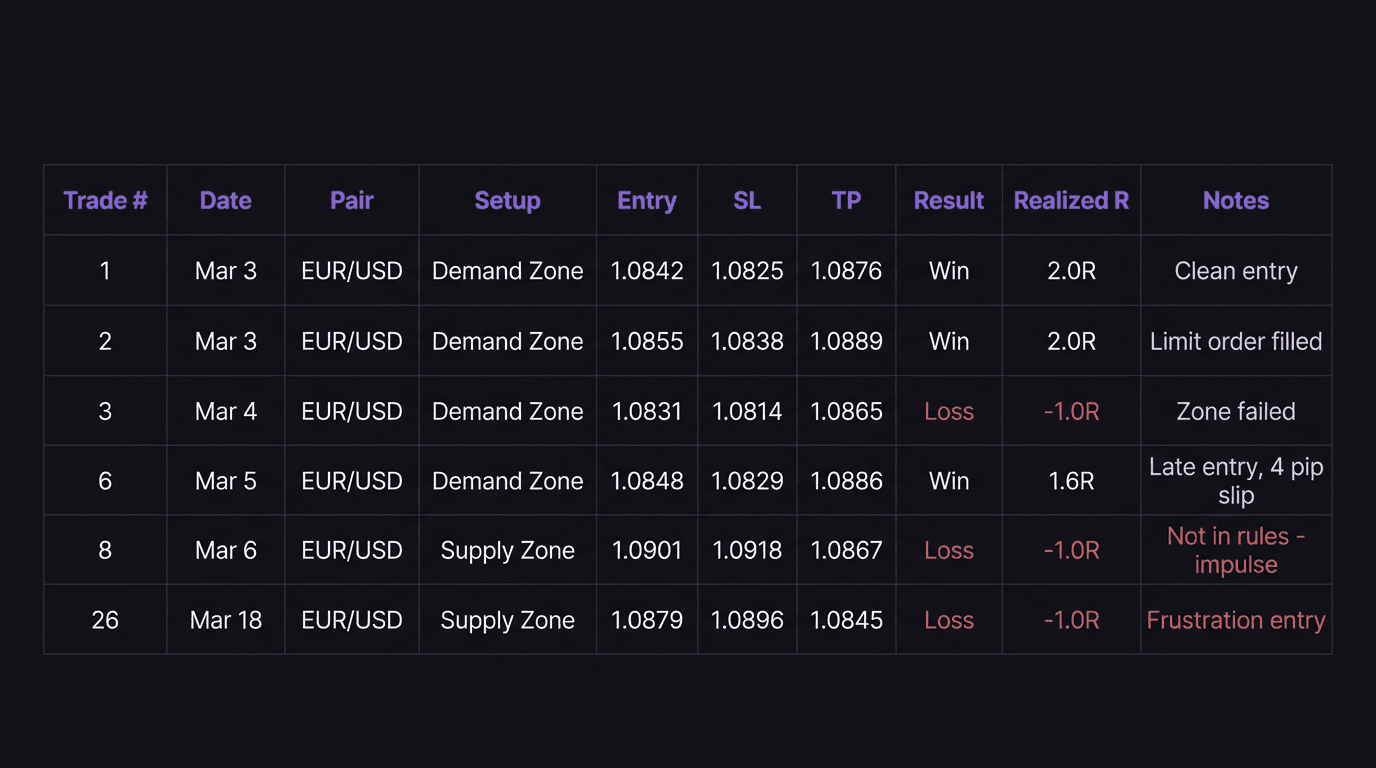This screenshot has width=1376, height=768.
Task: Click the Supply Zone setup for trade 8
Action: tap(507, 550)
